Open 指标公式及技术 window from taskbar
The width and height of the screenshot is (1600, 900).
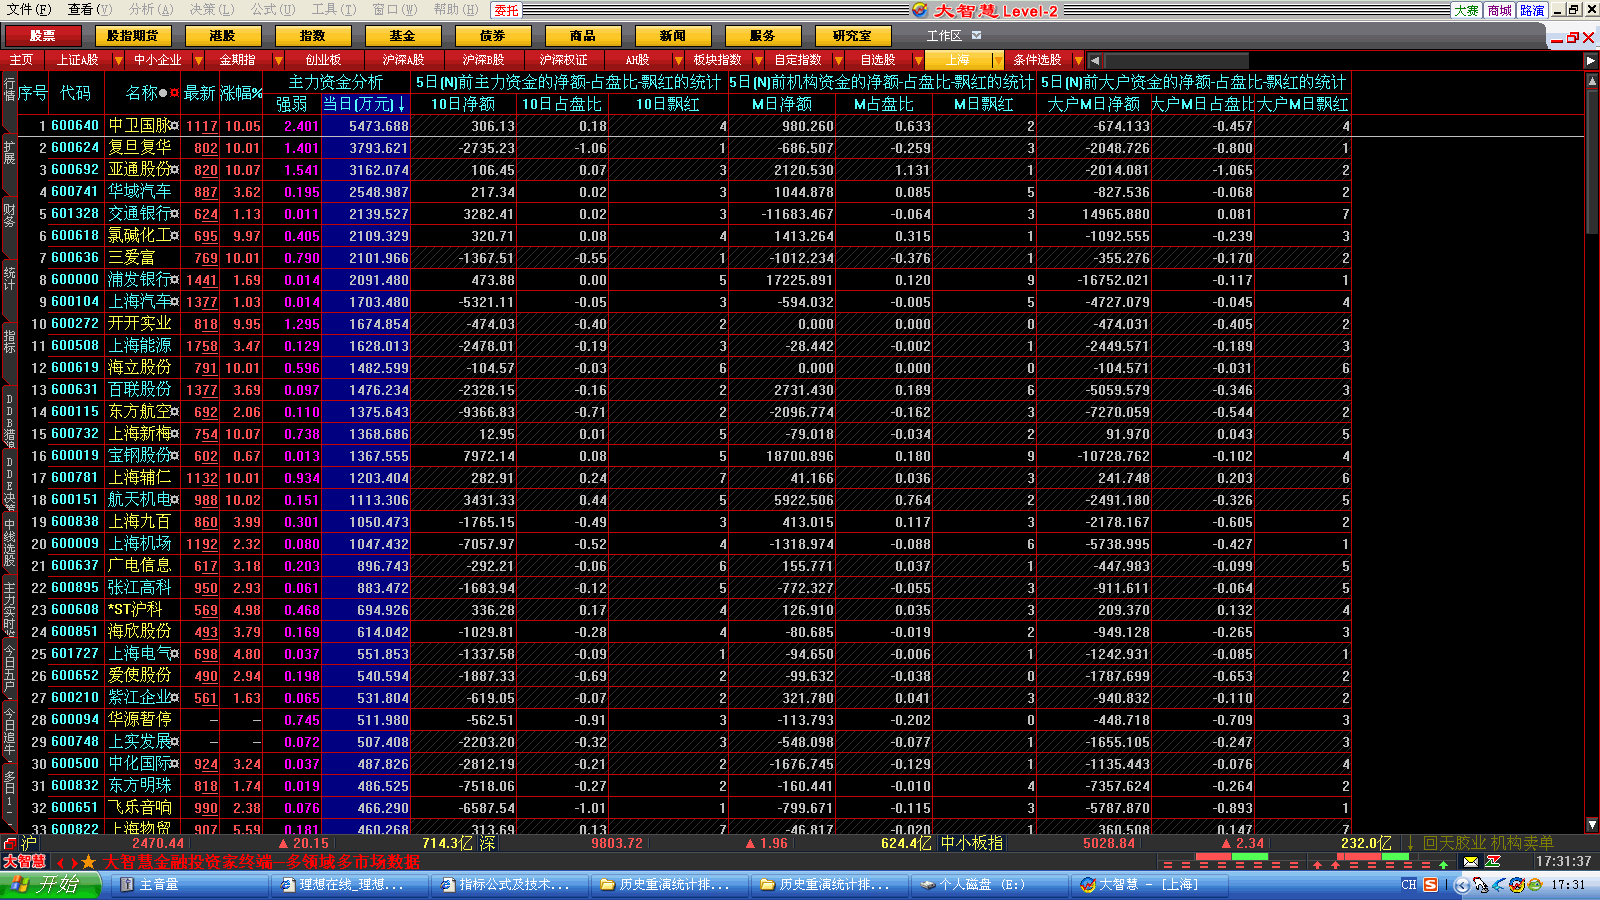point(510,885)
